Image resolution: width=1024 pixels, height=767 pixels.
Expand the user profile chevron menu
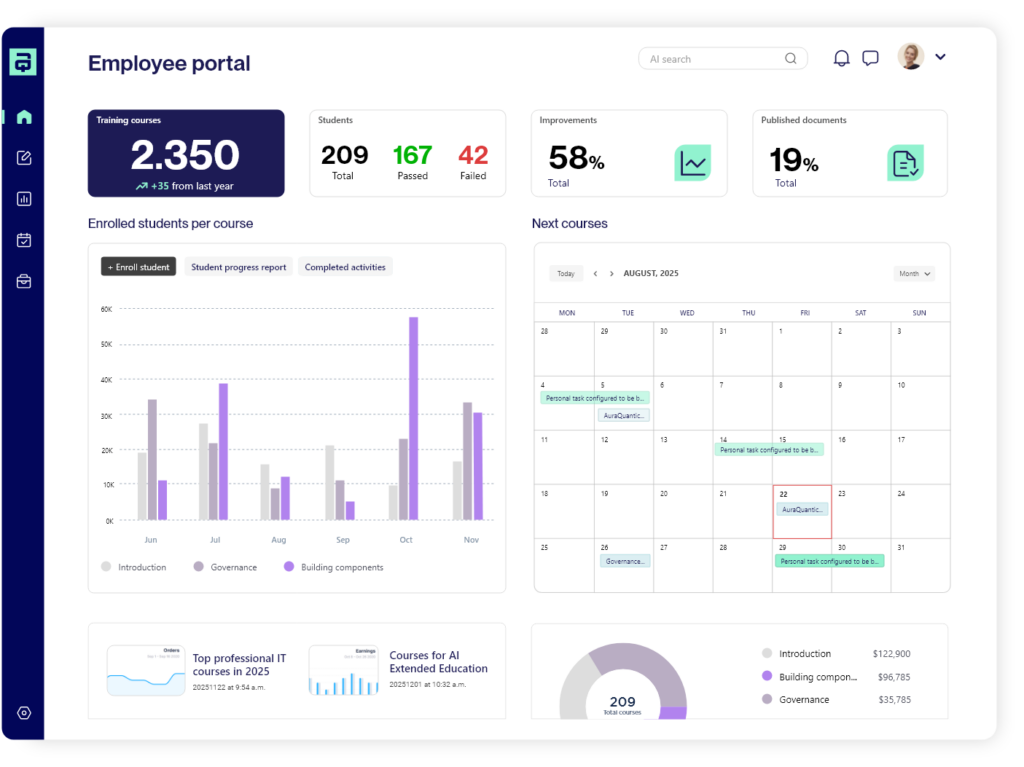[x=939, y=57]
